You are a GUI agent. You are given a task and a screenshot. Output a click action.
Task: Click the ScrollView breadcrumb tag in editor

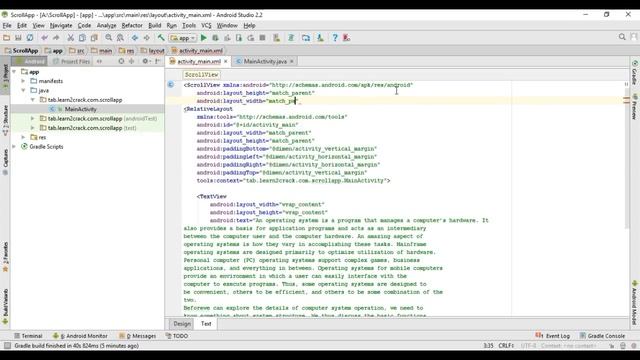201,75
